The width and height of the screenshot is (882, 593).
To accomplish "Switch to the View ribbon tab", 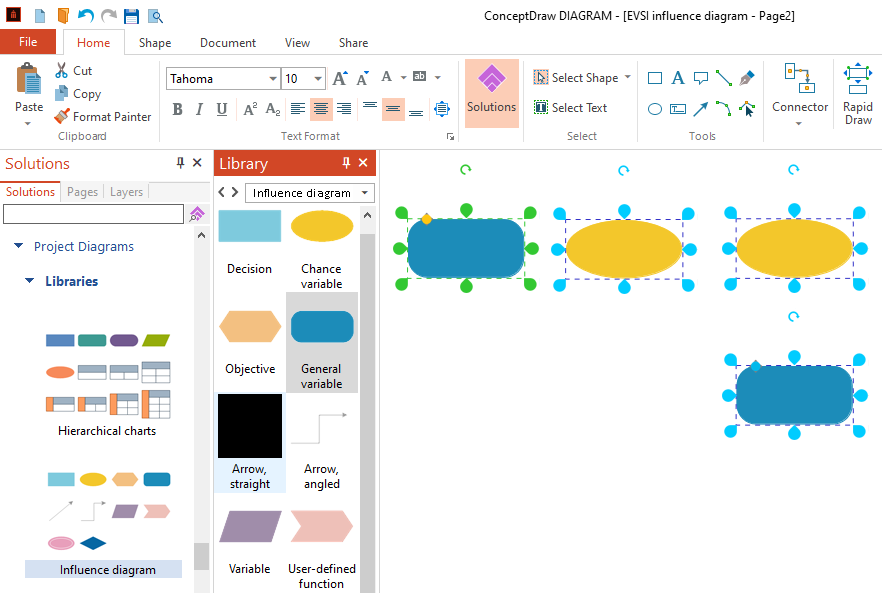I will tap(297, 43).
